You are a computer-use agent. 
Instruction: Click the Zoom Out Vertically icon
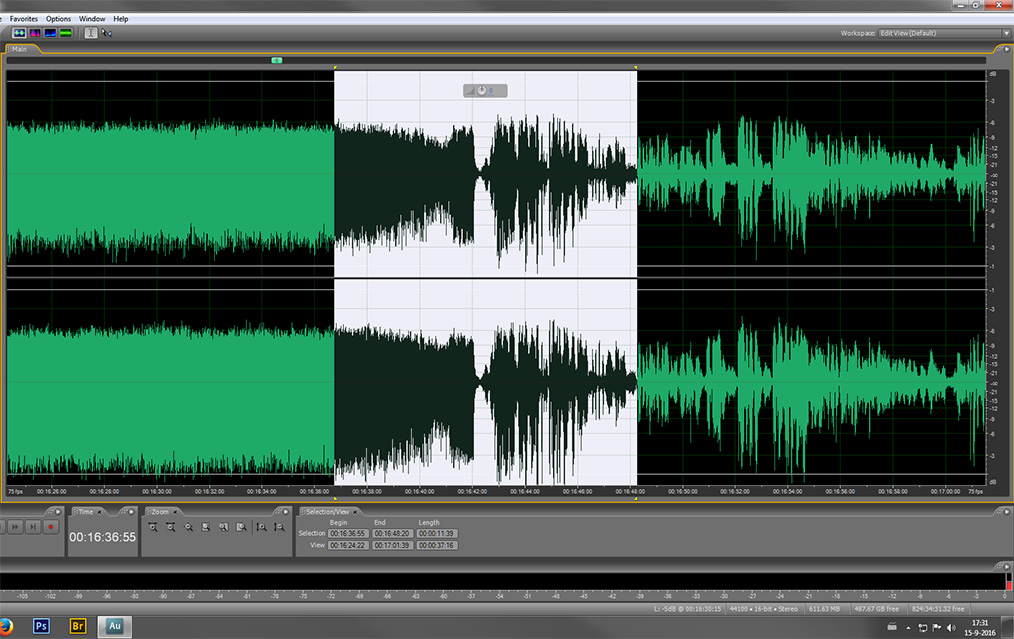279,527
